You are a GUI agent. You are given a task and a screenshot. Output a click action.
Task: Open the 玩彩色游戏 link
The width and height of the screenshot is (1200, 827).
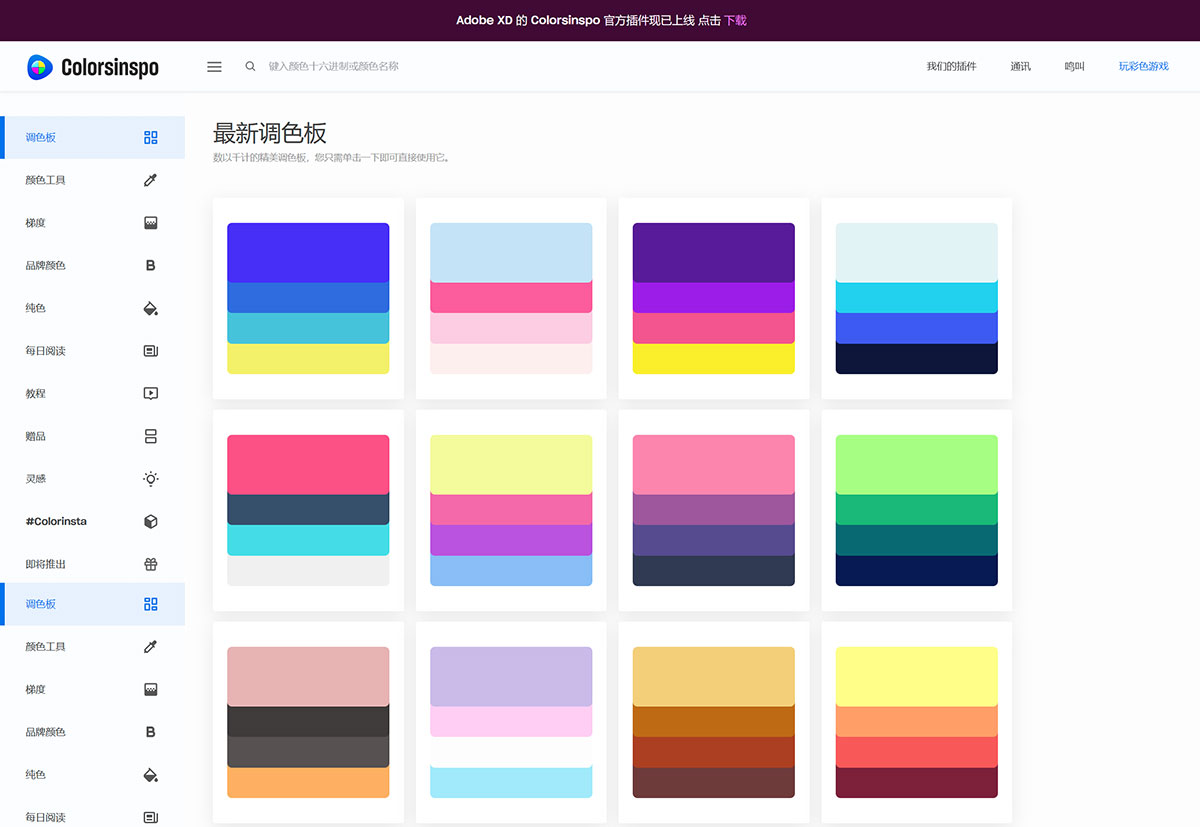click(x=1143, y=65)
